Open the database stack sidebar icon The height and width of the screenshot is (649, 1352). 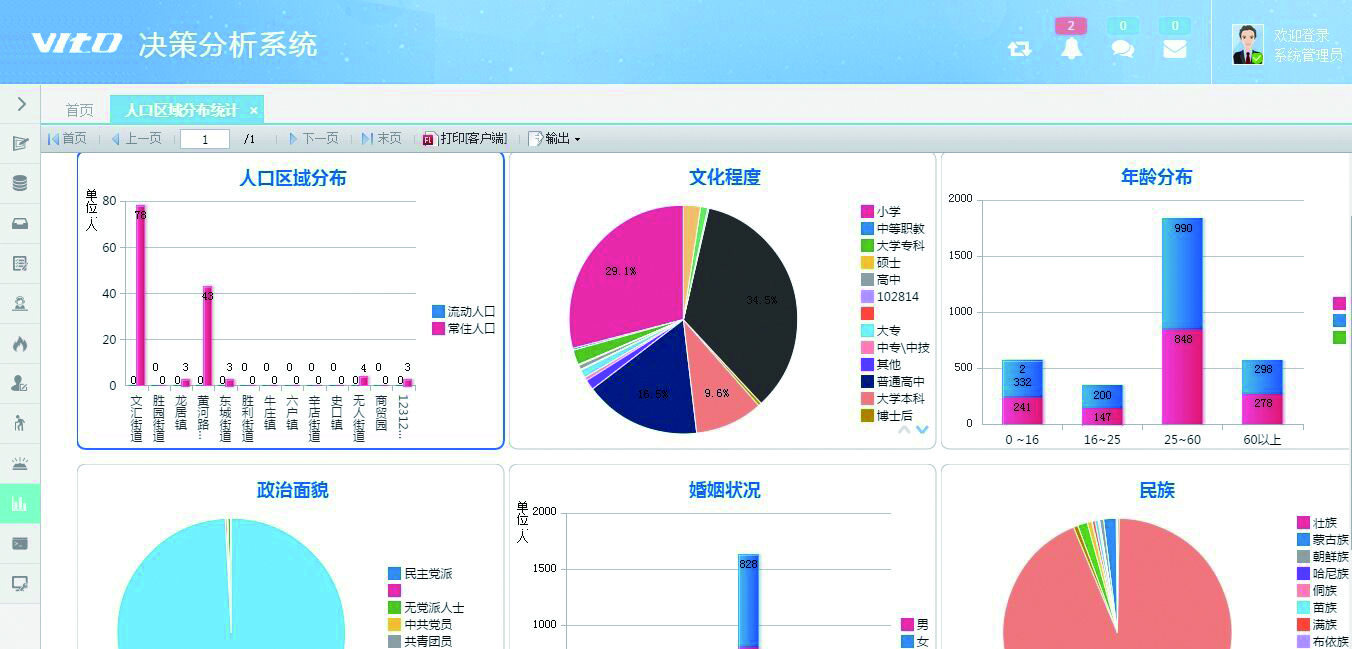pyautogui.click(x=20, y=183)
